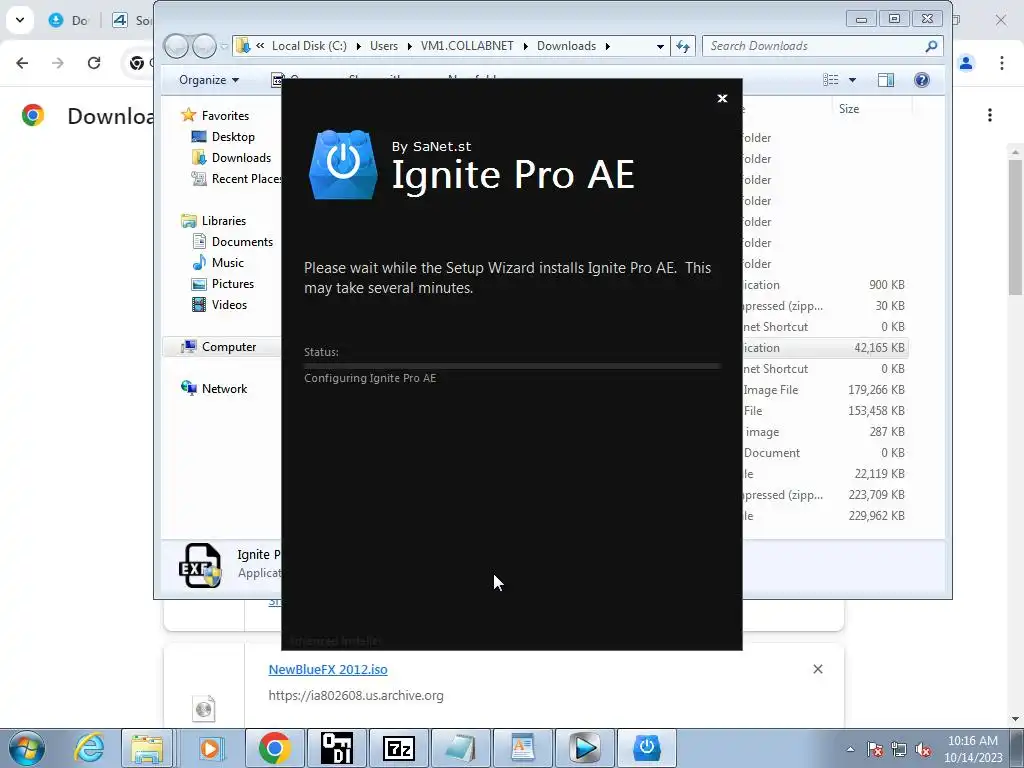Click the search magnifier icon in Explorer
Screen dimensions: 1024x768
931,46
